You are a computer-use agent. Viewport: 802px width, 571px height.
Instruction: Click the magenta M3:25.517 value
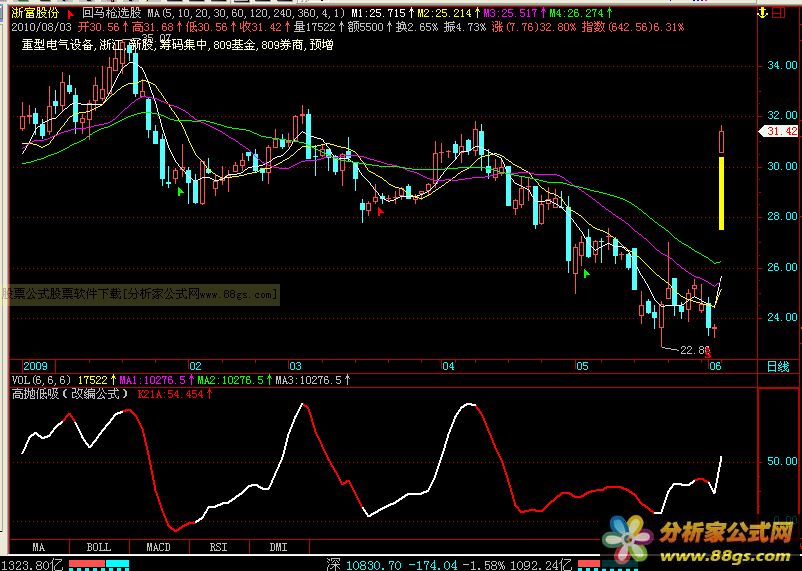tap(510, 13)
